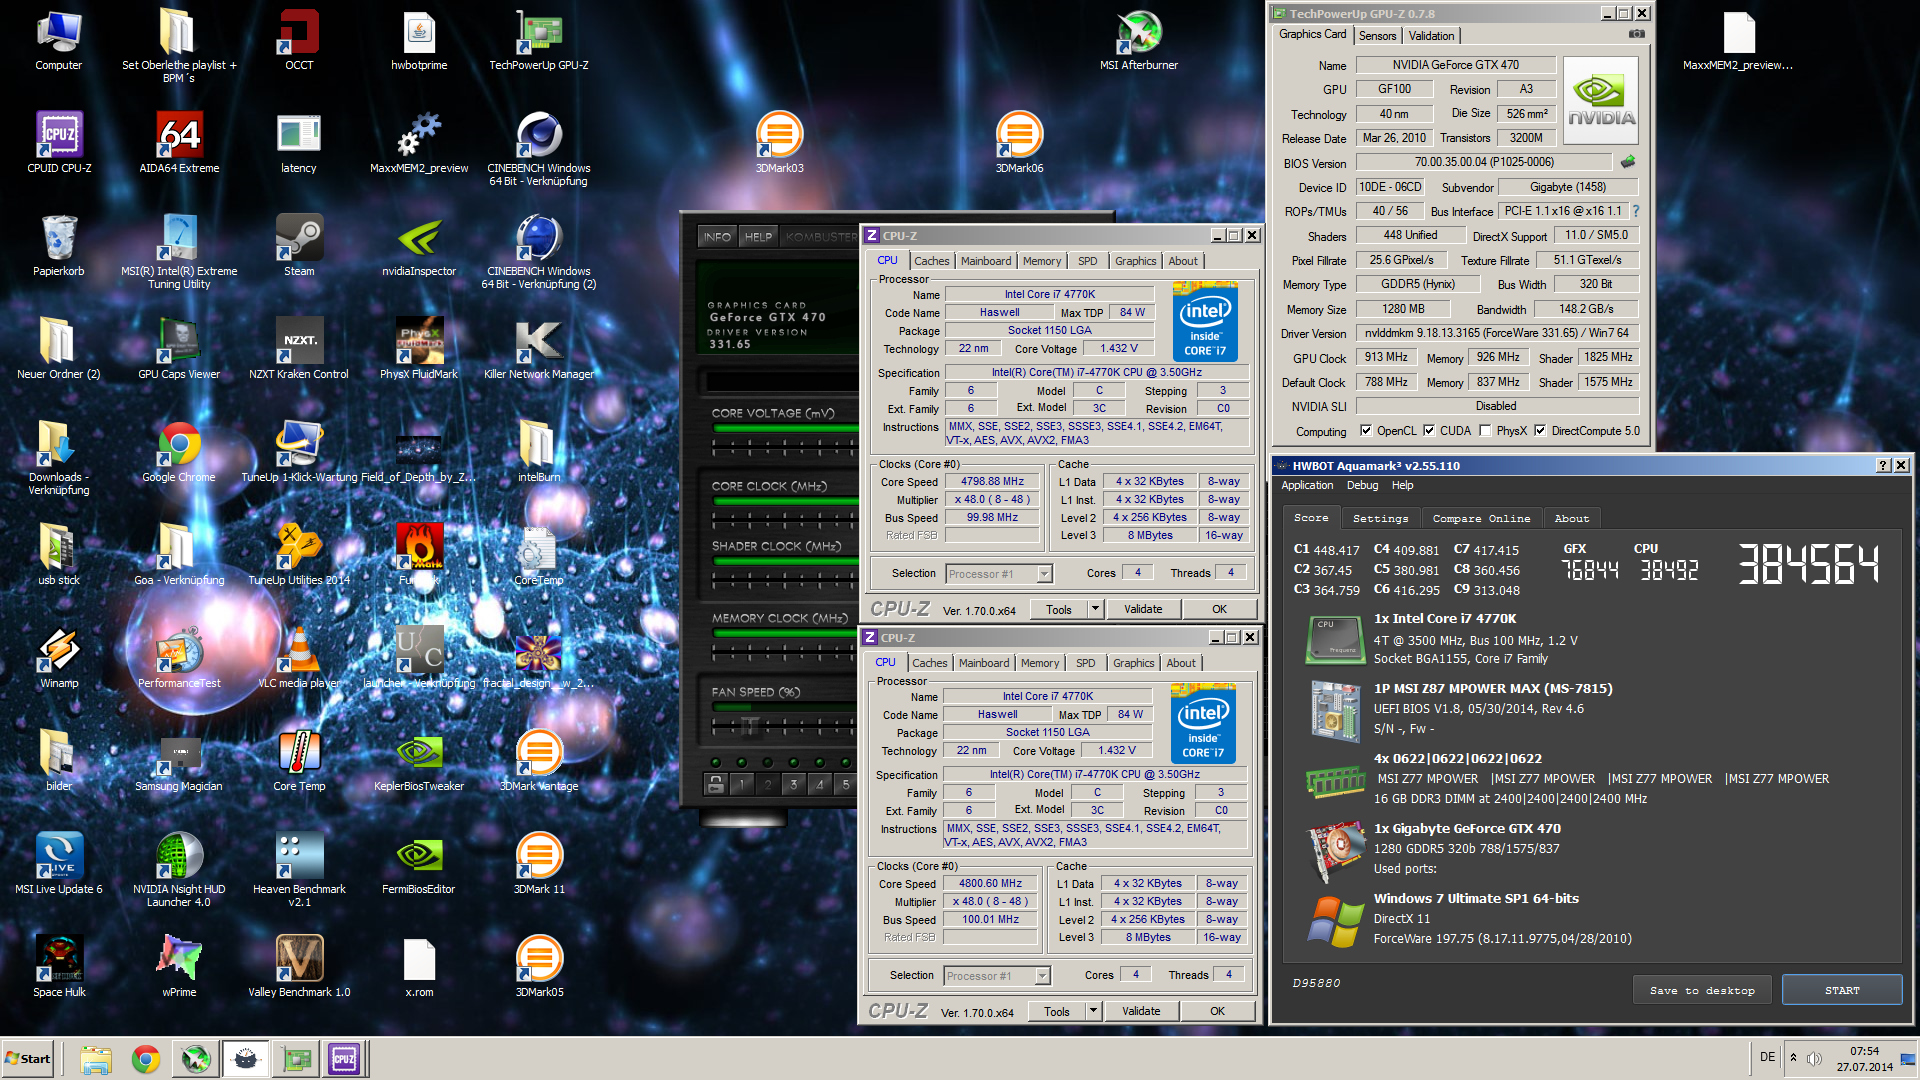Click the CPU-Z taskbar button
Viewport: 1920px width, 1080px height.
[344, 1059]
